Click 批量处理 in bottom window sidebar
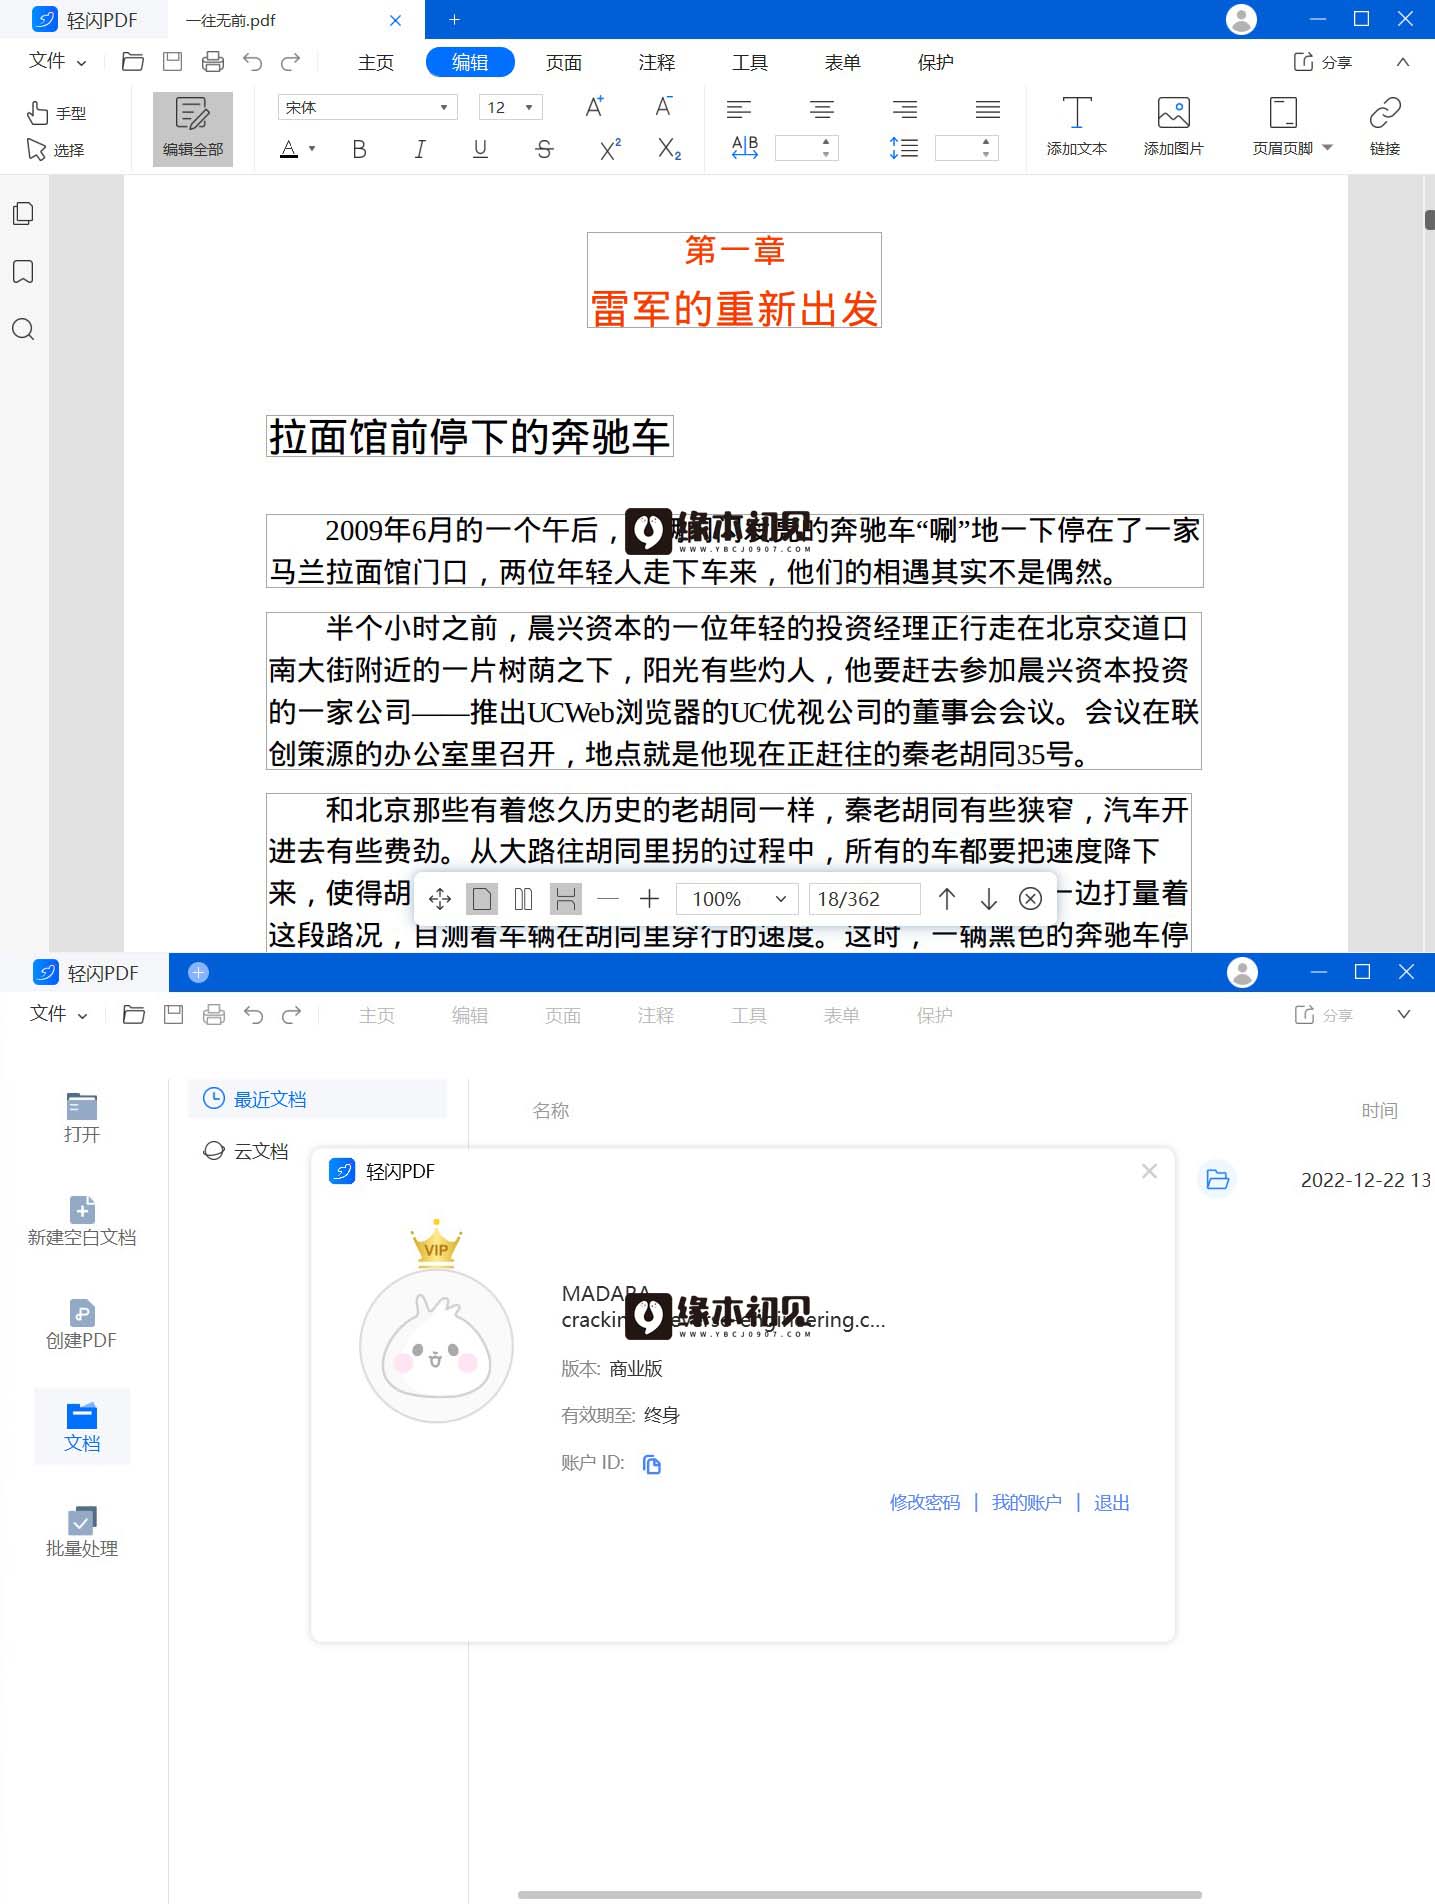The width and height of the screenshot is (1435, 1904). (x=82, y=1532)
